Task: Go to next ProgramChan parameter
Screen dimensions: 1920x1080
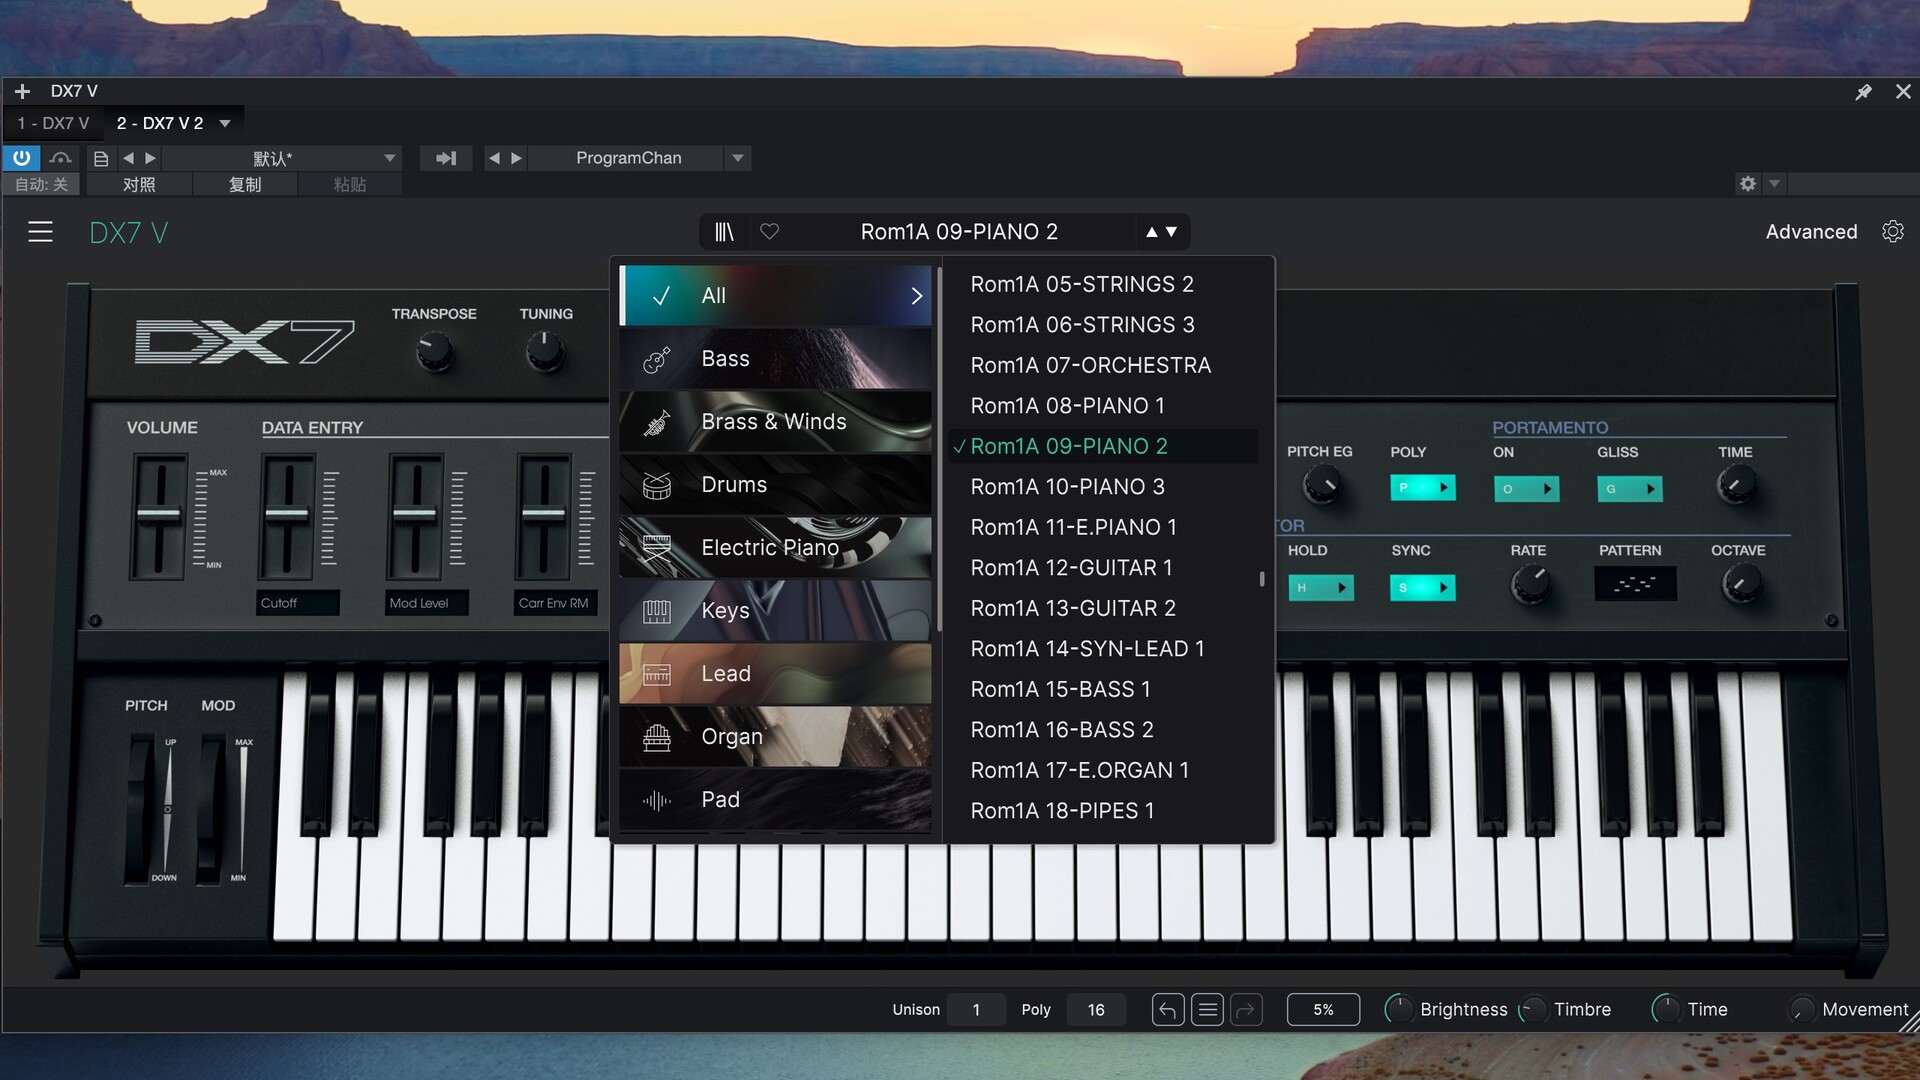Action: [x=516, y=158]
